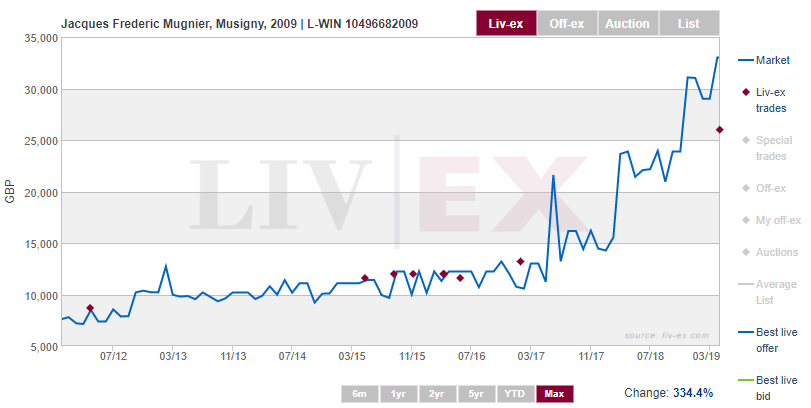Open the Off-ex tab
Screen dimensions: 811x408
[567, 24]
